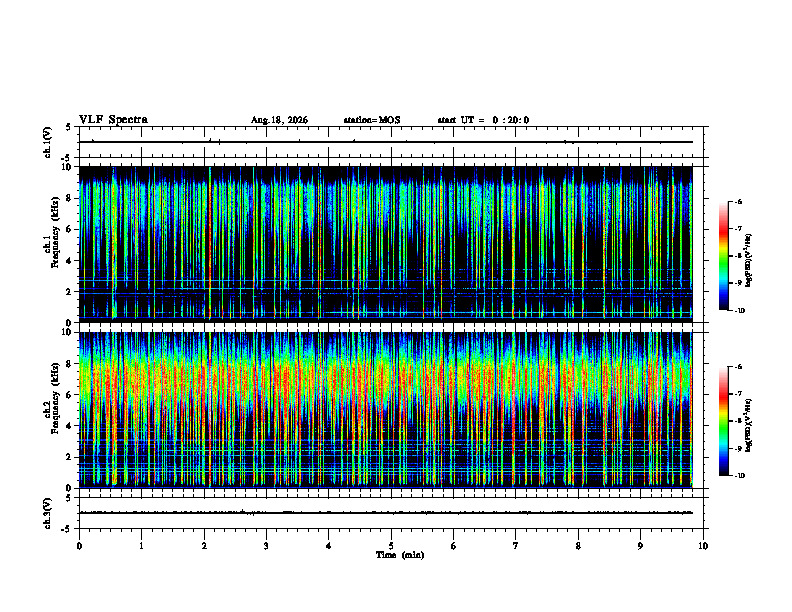Screen dimensions: 792x612
Task: Click the "ch.3(V)" waveform axis label
Action: point(48,514)
